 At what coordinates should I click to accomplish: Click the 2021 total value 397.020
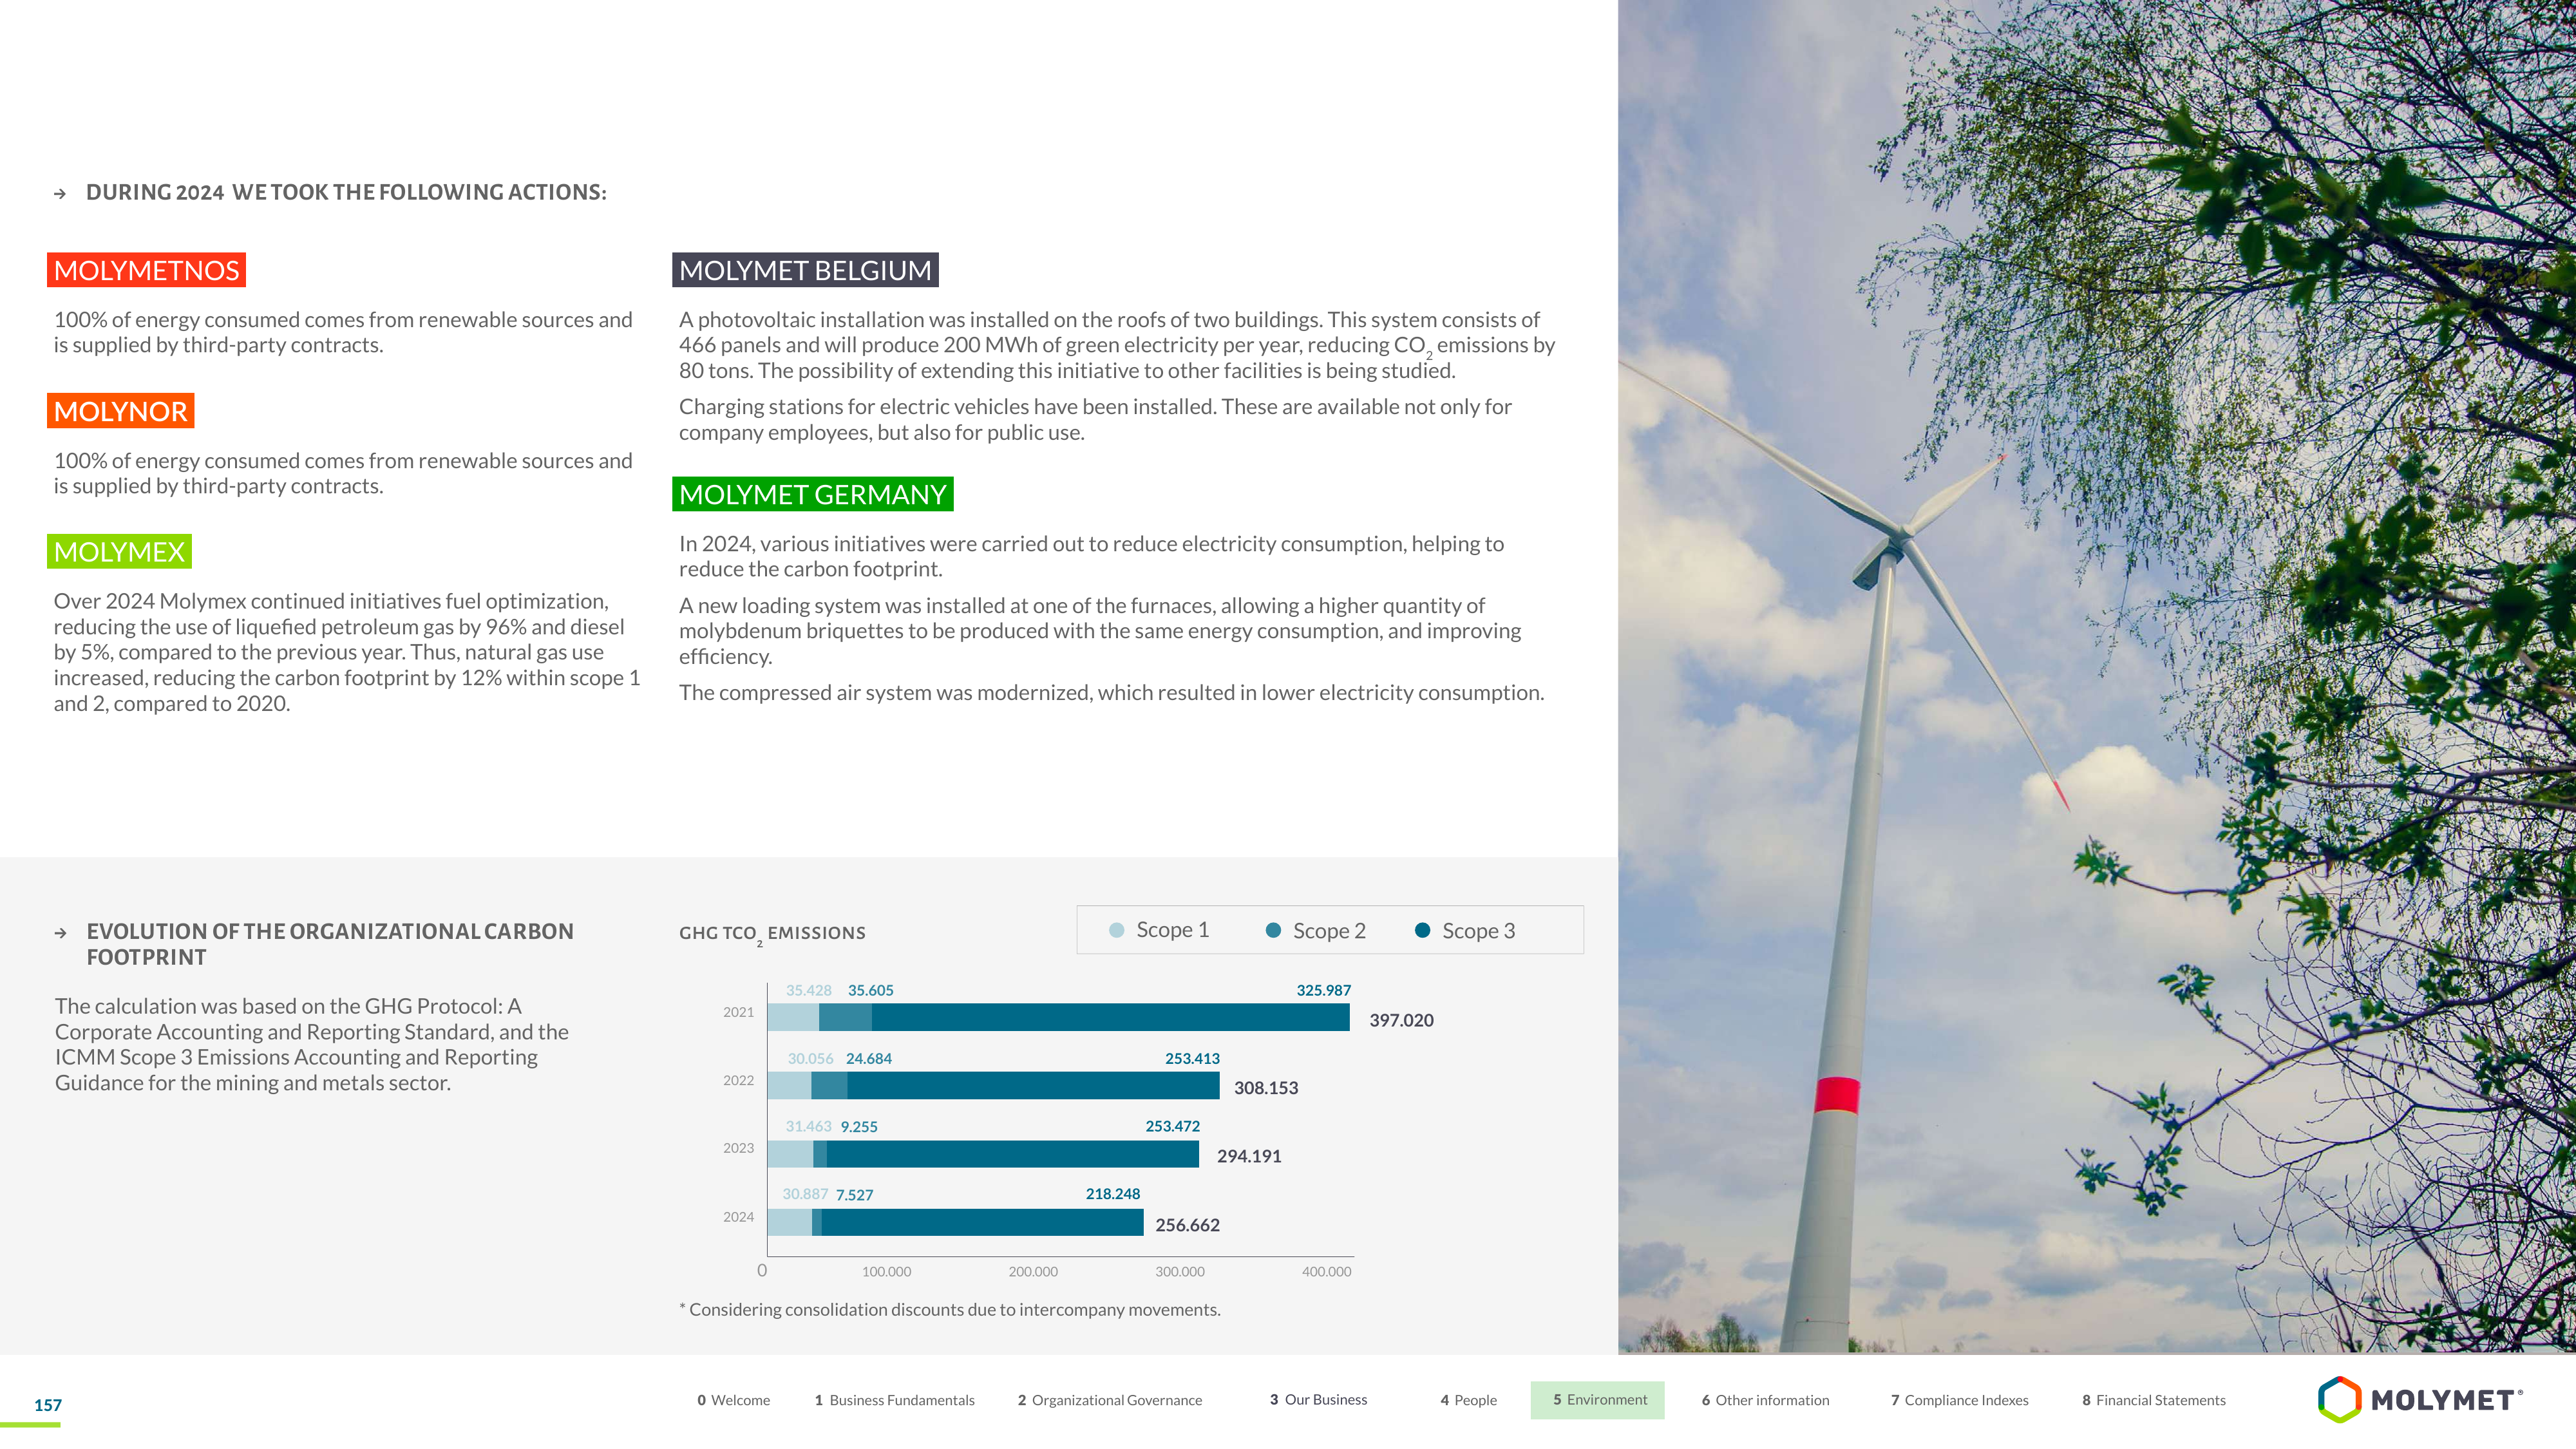pyautogui.click(x=1401, y=1020)
